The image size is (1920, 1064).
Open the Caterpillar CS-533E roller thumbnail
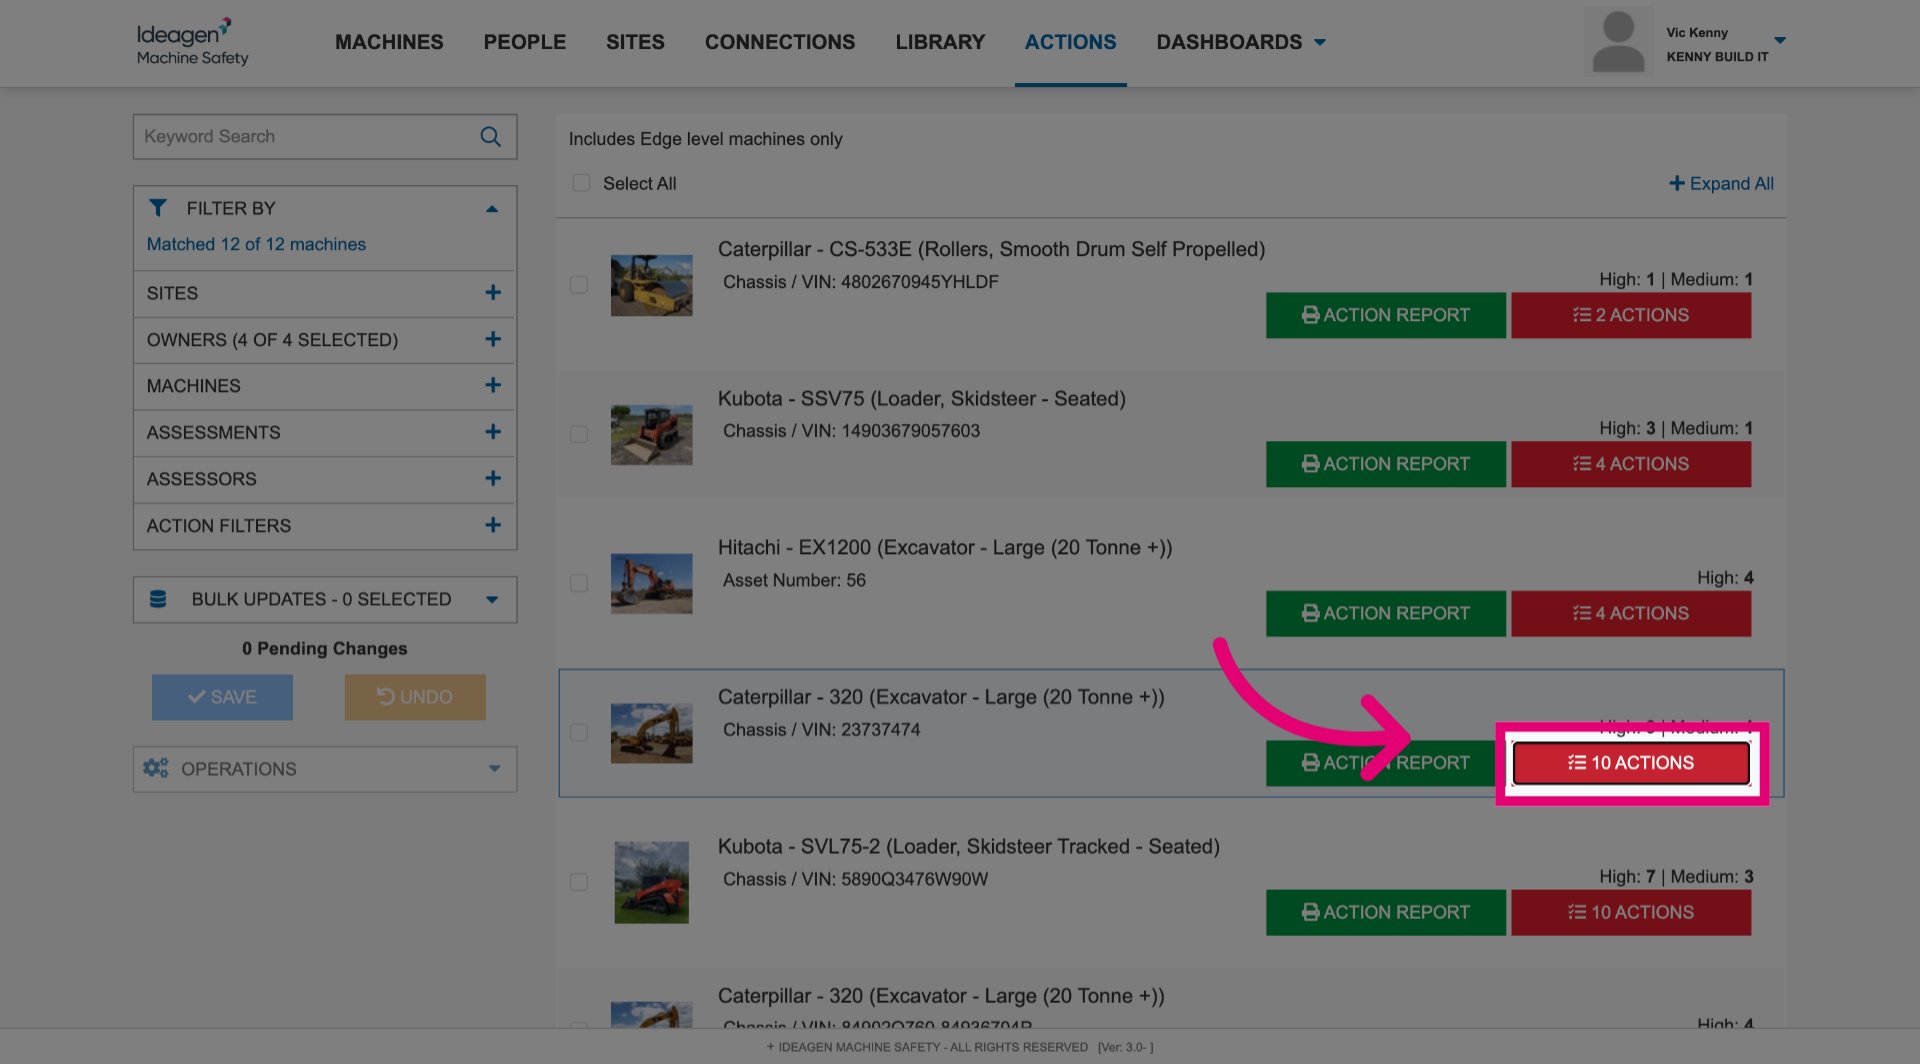[652, 285]
